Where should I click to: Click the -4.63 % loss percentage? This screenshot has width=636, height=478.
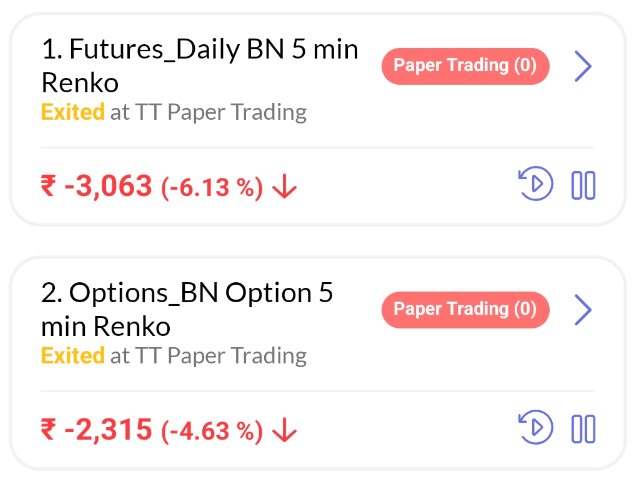coord(212,431)
